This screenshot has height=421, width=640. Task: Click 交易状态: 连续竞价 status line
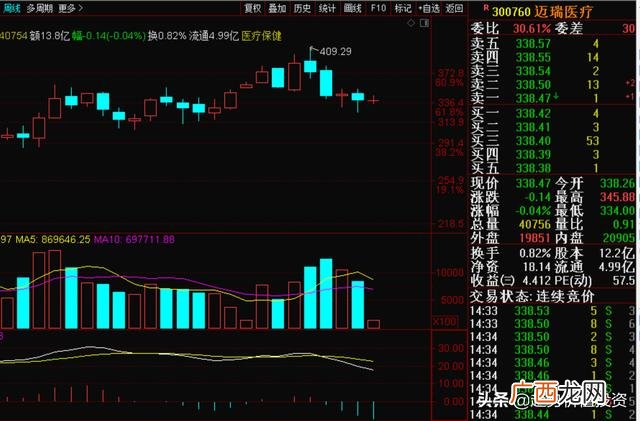[531, 296]
